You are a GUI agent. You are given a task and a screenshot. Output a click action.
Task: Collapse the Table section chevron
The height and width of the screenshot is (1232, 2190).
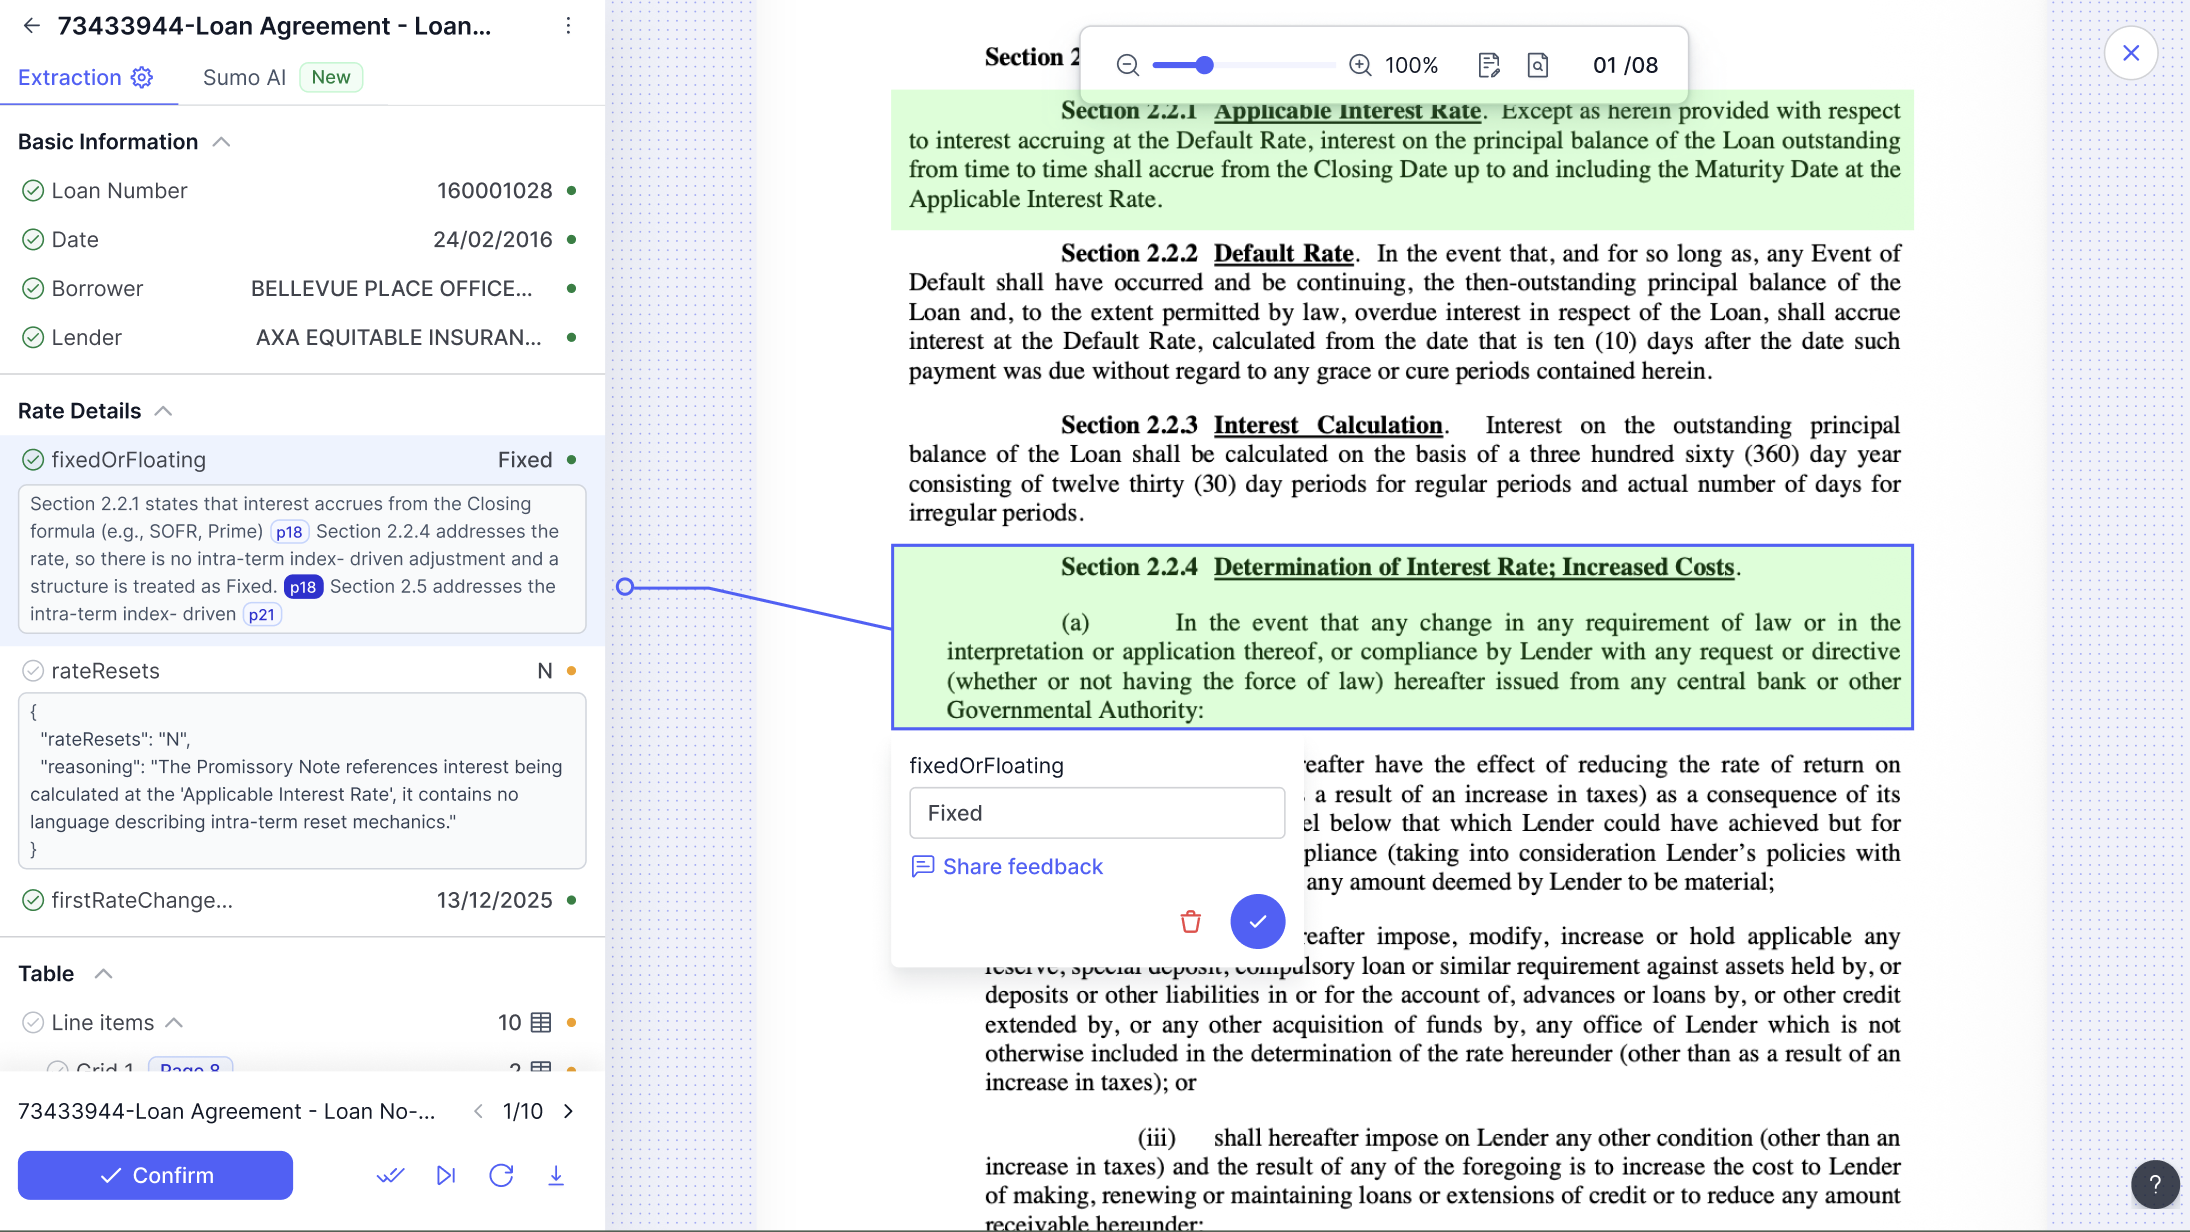(x=103, y=974)
